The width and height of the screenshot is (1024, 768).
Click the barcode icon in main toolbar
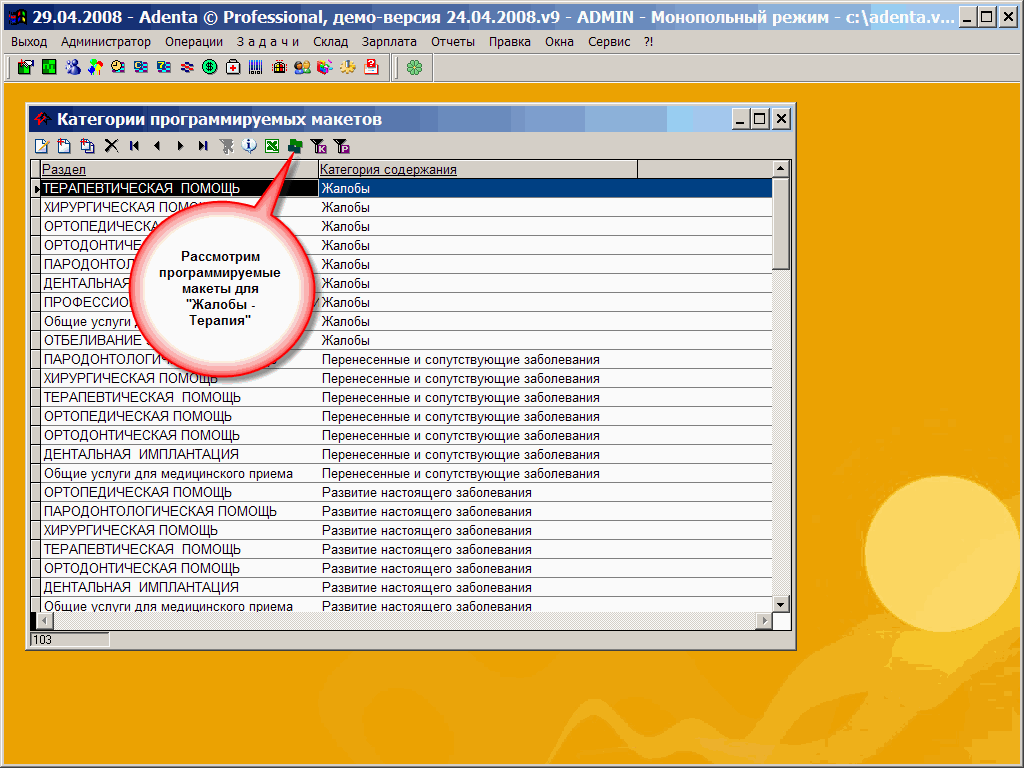tap(256, 67)
